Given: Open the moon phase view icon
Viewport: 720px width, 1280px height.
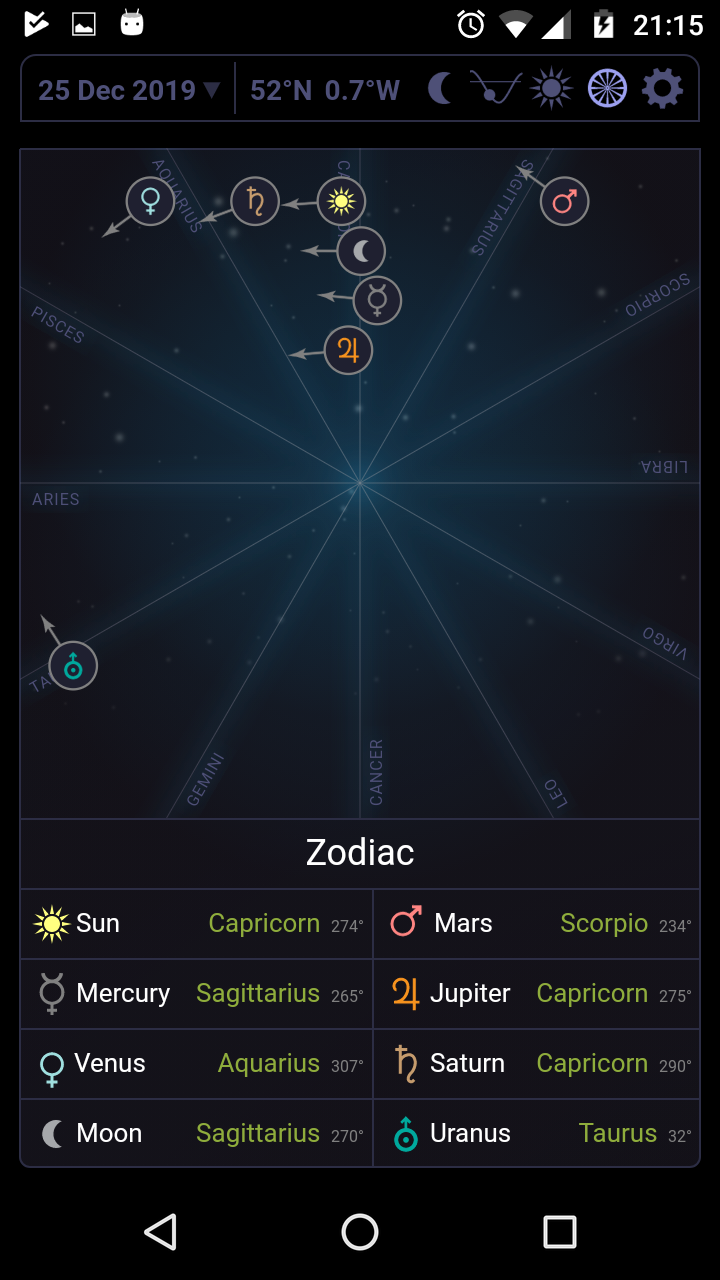Looking at the screenshot, I should (441, 89).
